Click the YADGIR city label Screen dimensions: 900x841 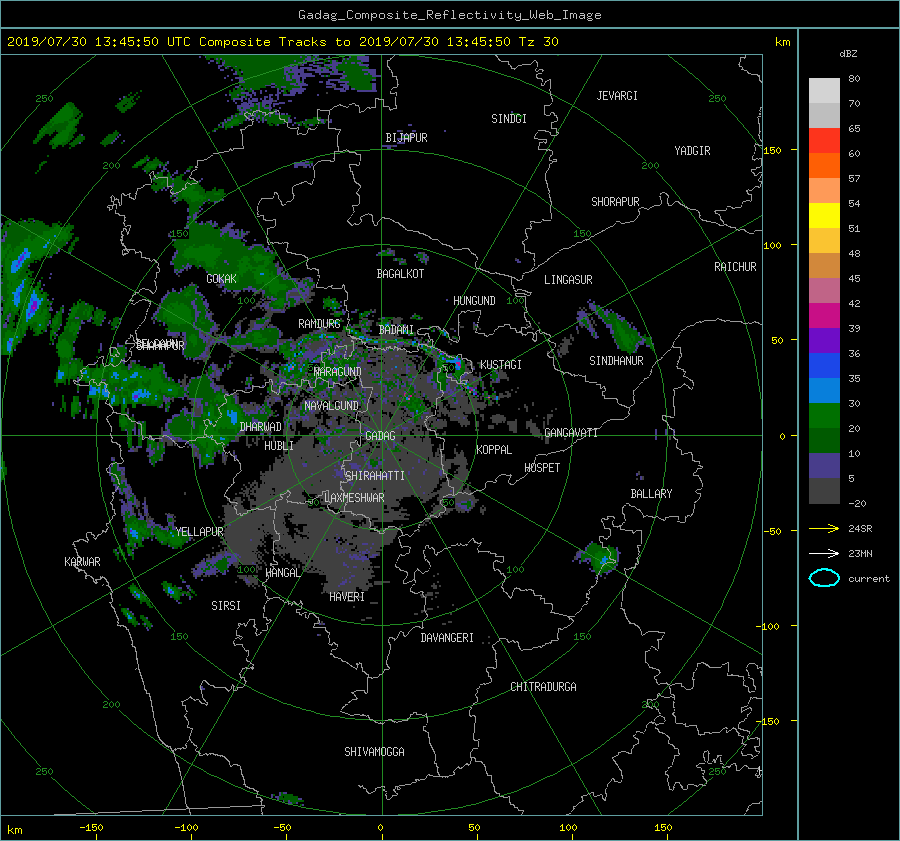(692, 151)
